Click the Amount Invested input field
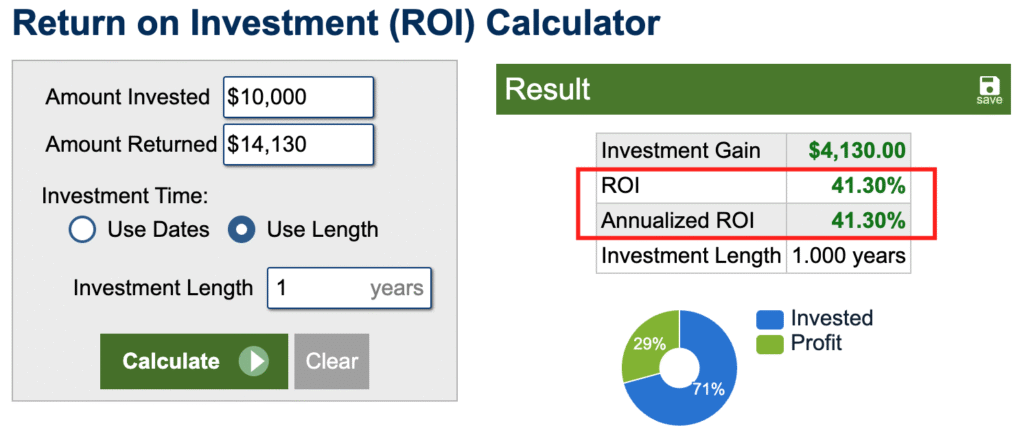This screenshot has height=438, width=1024. pos(298,97)
